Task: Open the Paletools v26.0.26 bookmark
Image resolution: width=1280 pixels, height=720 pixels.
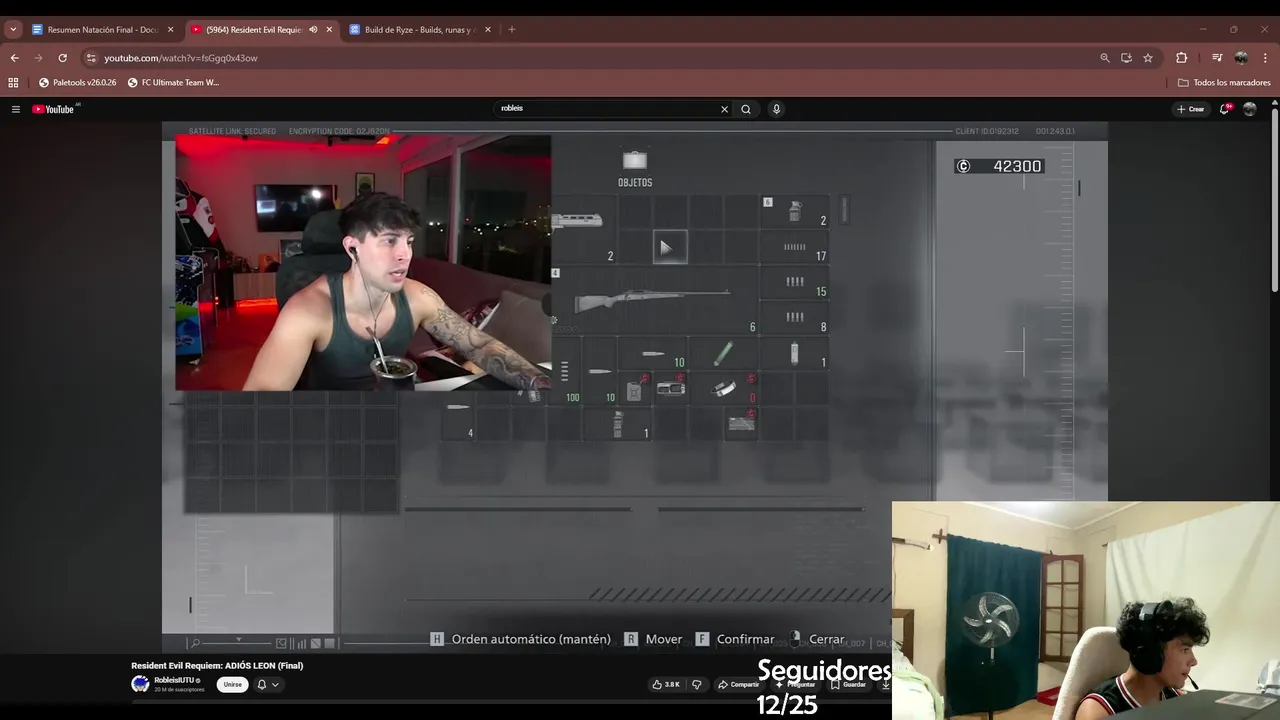Action: (x=77, y=83)
